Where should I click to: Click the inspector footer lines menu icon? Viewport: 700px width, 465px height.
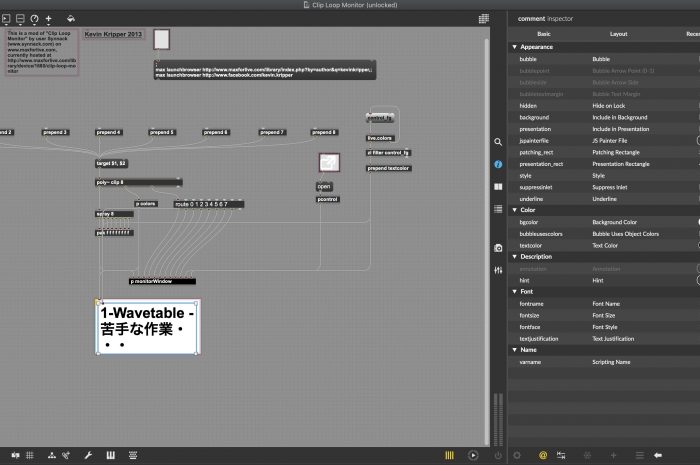639,455
